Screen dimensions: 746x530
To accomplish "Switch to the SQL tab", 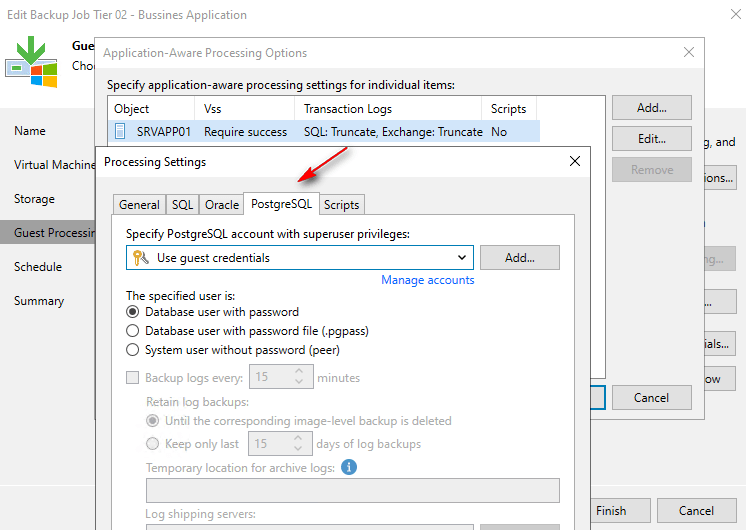I will [182, 205].
